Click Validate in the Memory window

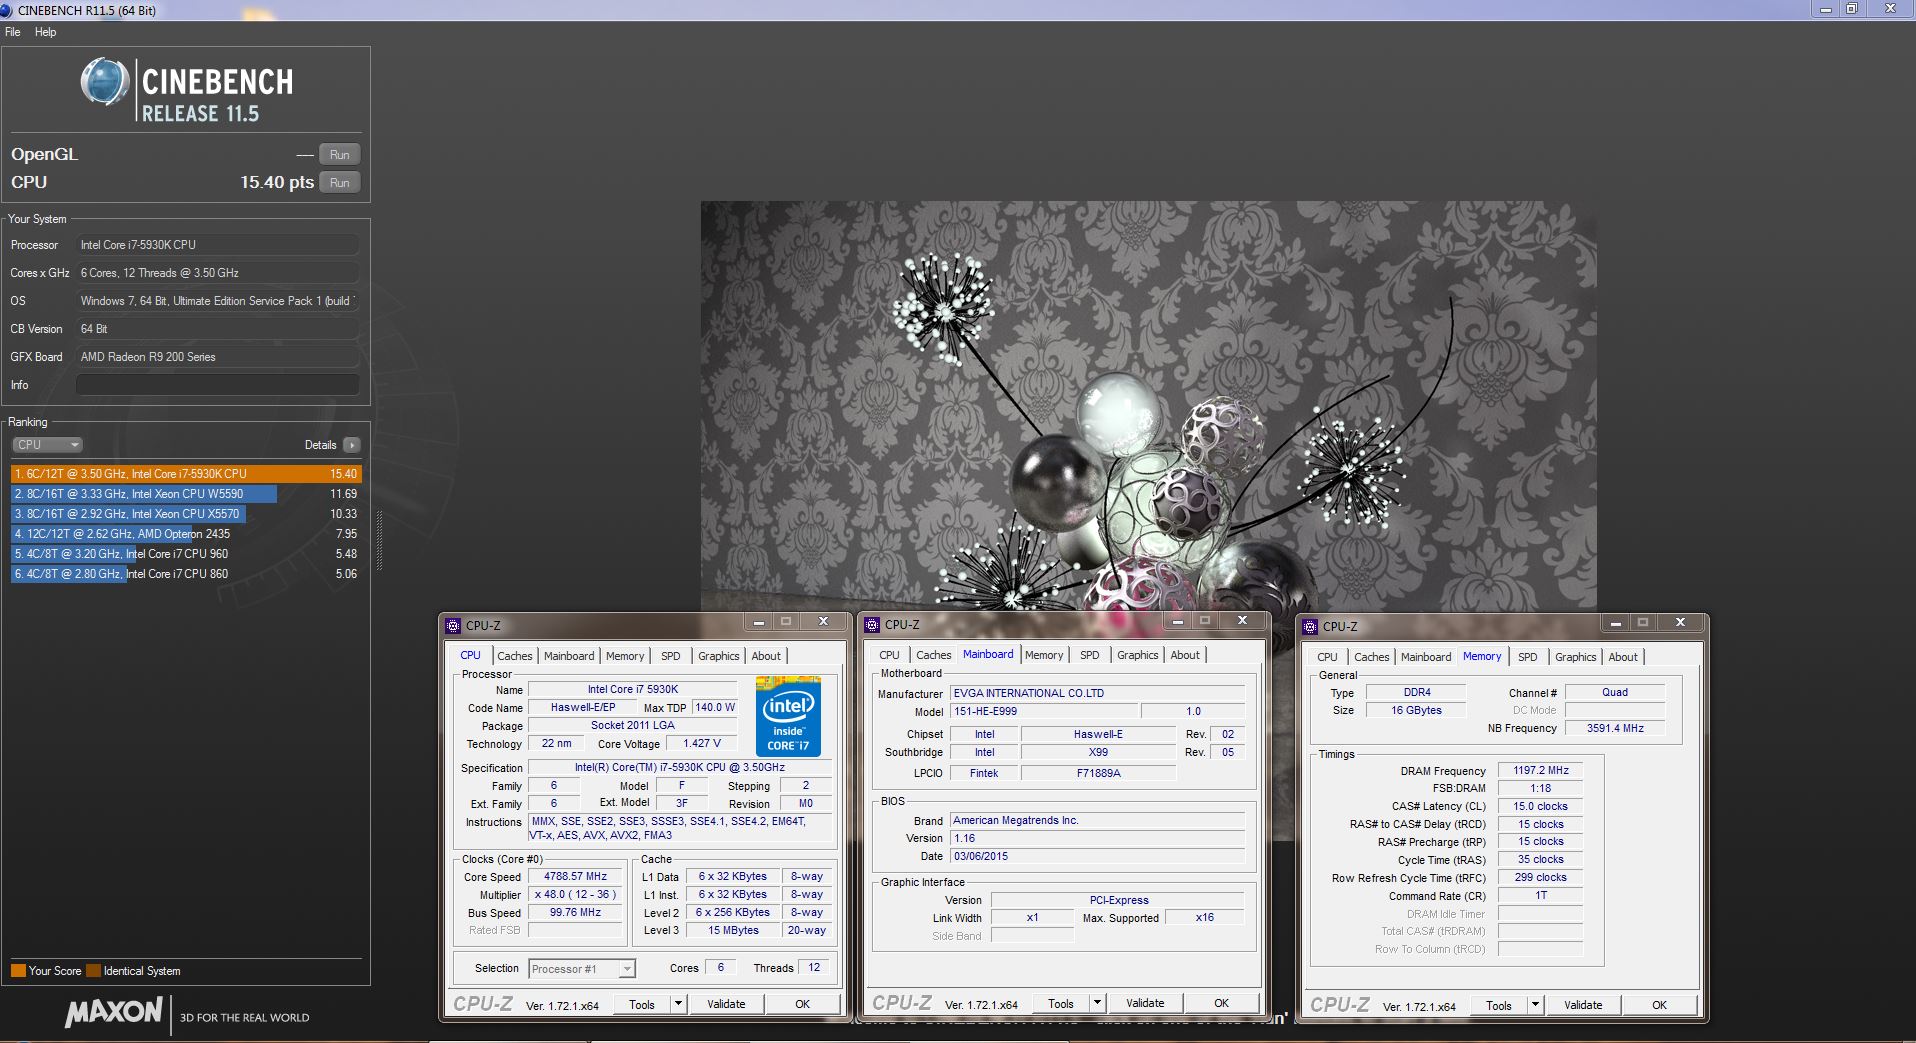[x=1583, y=1005]
